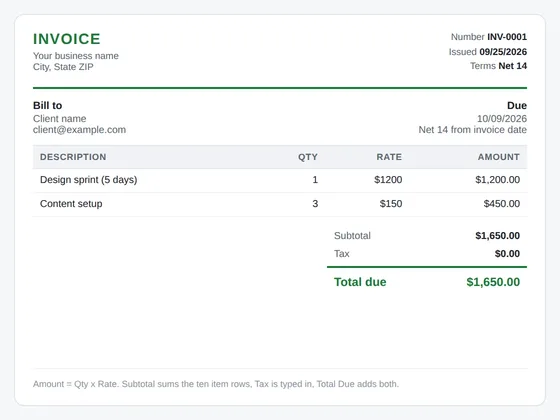Click the $150 rate cell

(391, 204)
